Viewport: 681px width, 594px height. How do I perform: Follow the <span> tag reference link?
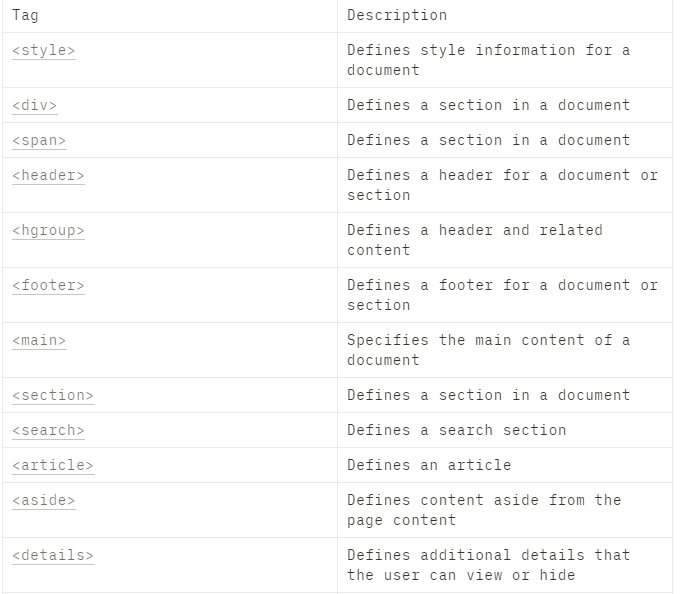click(39, 141)
